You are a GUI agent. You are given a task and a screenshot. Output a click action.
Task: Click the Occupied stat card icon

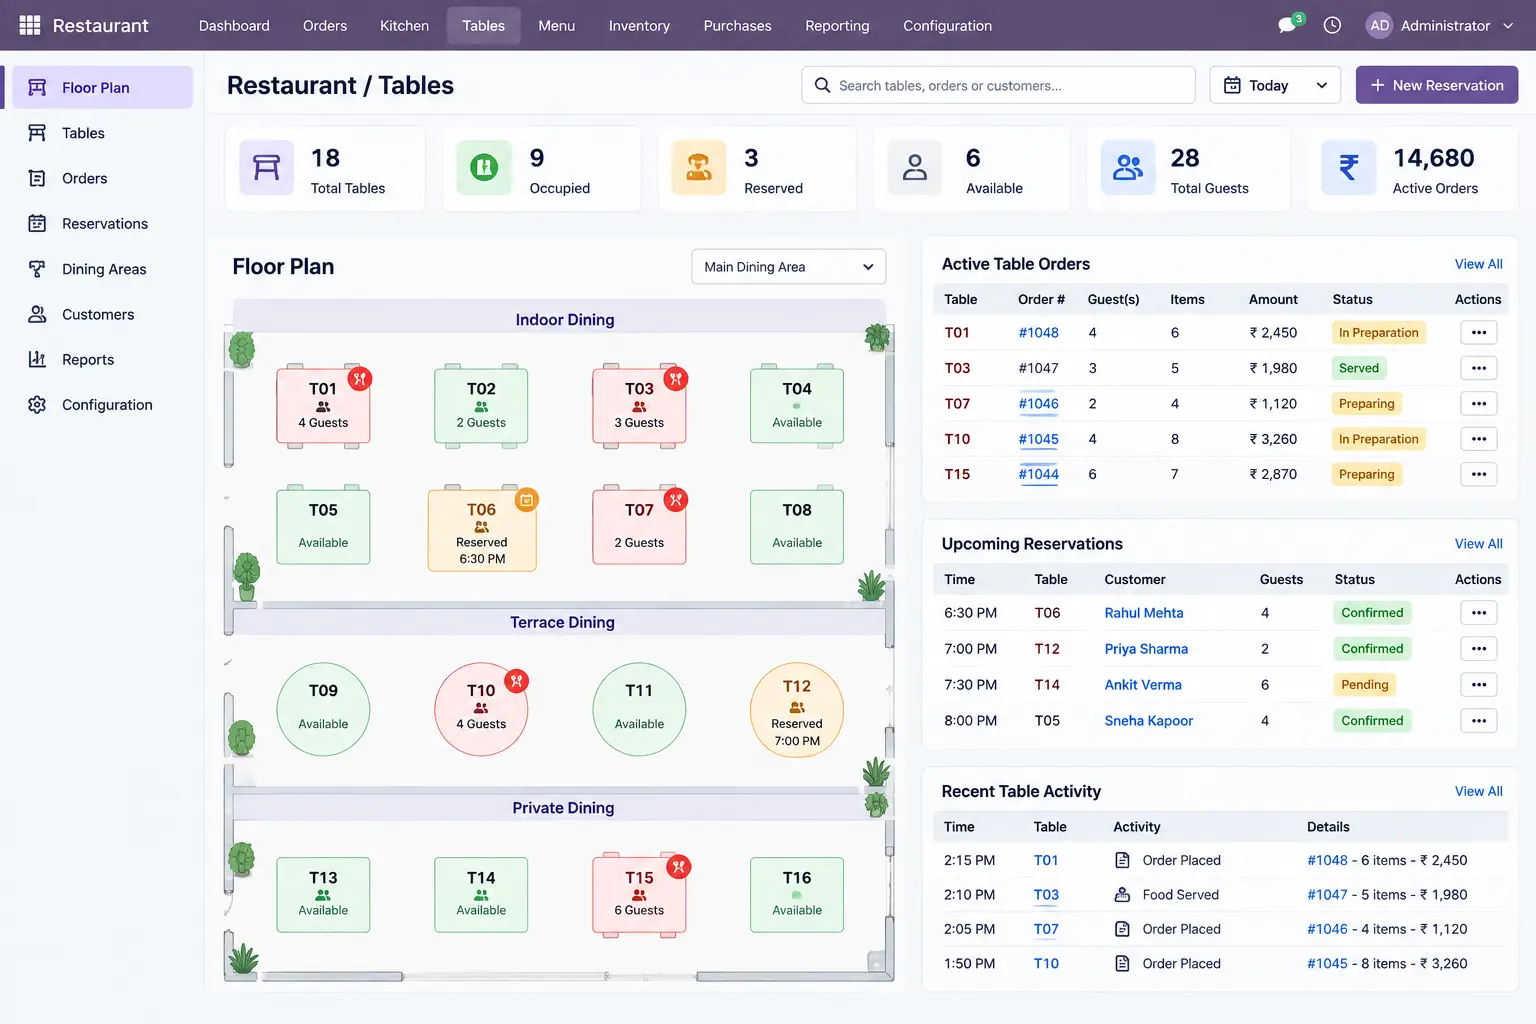click(x=484, y=168)
